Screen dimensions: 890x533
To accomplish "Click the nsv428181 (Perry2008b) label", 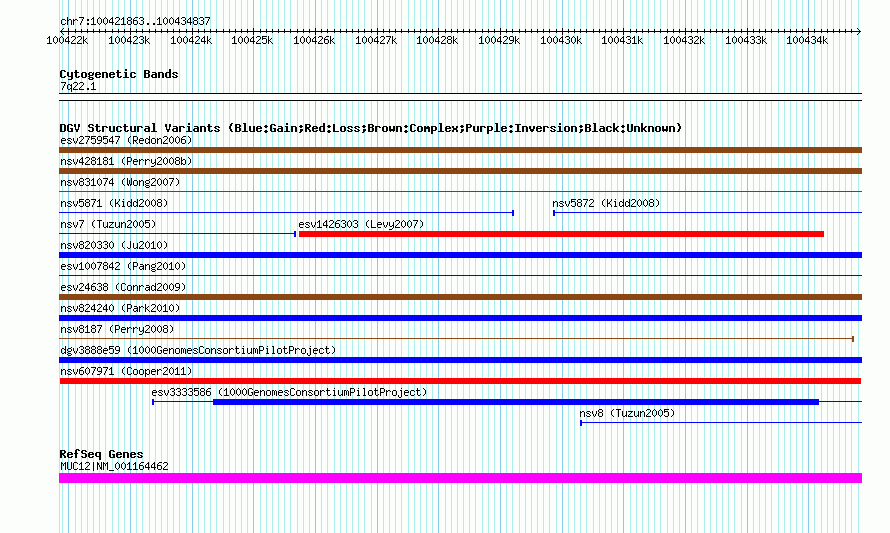I will (126, 161).
